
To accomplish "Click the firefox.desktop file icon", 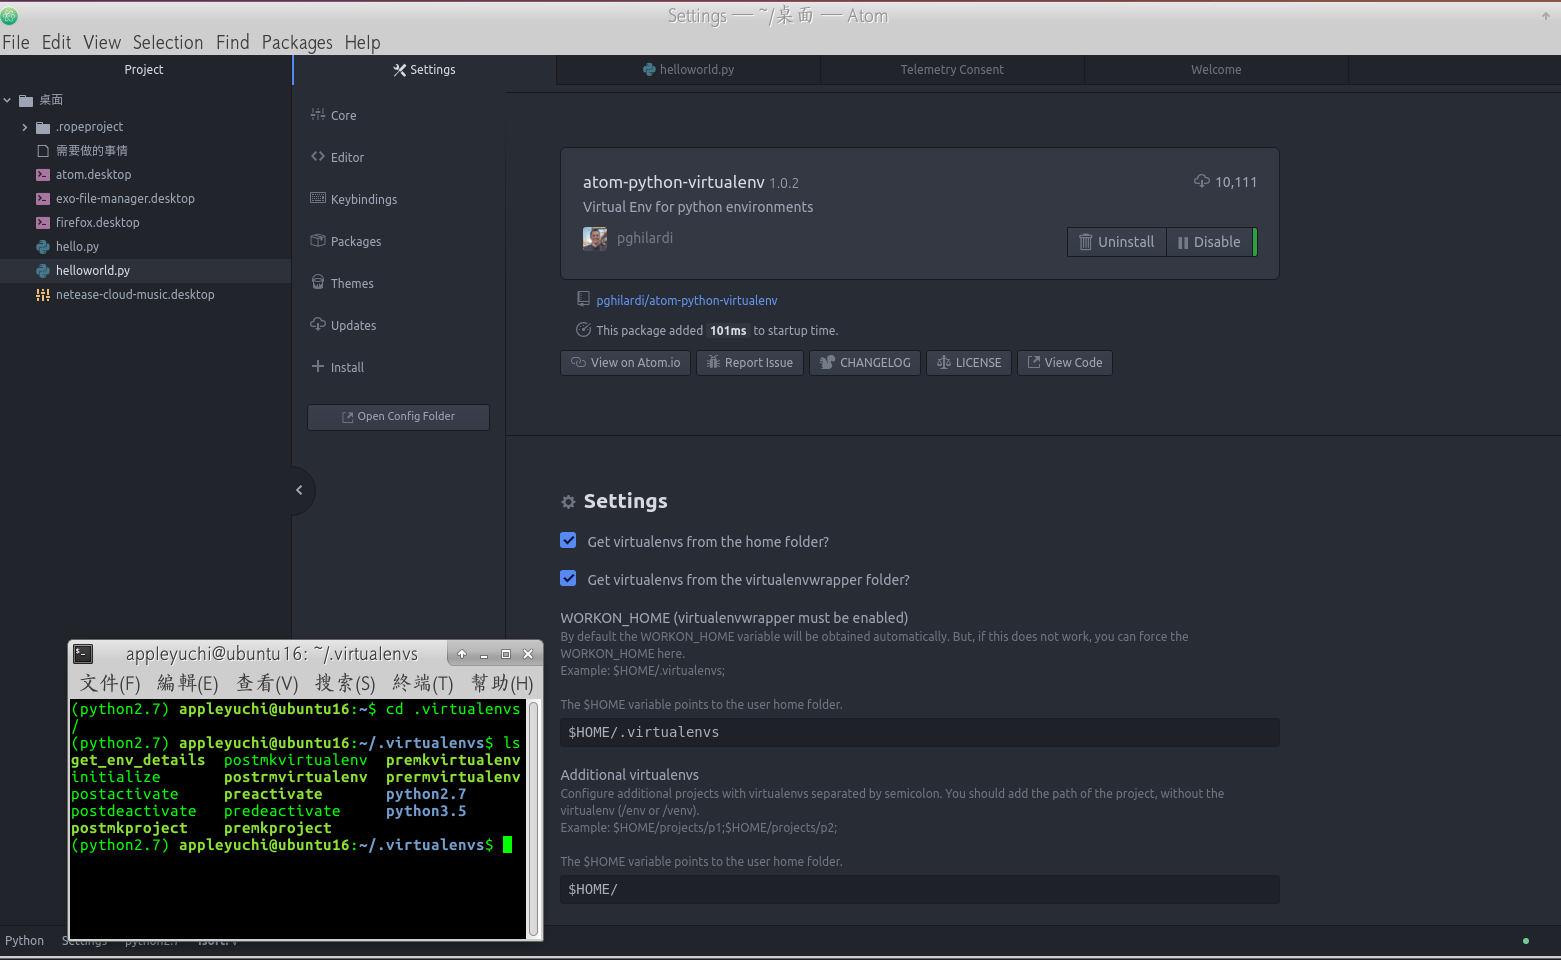I will 43,222.
